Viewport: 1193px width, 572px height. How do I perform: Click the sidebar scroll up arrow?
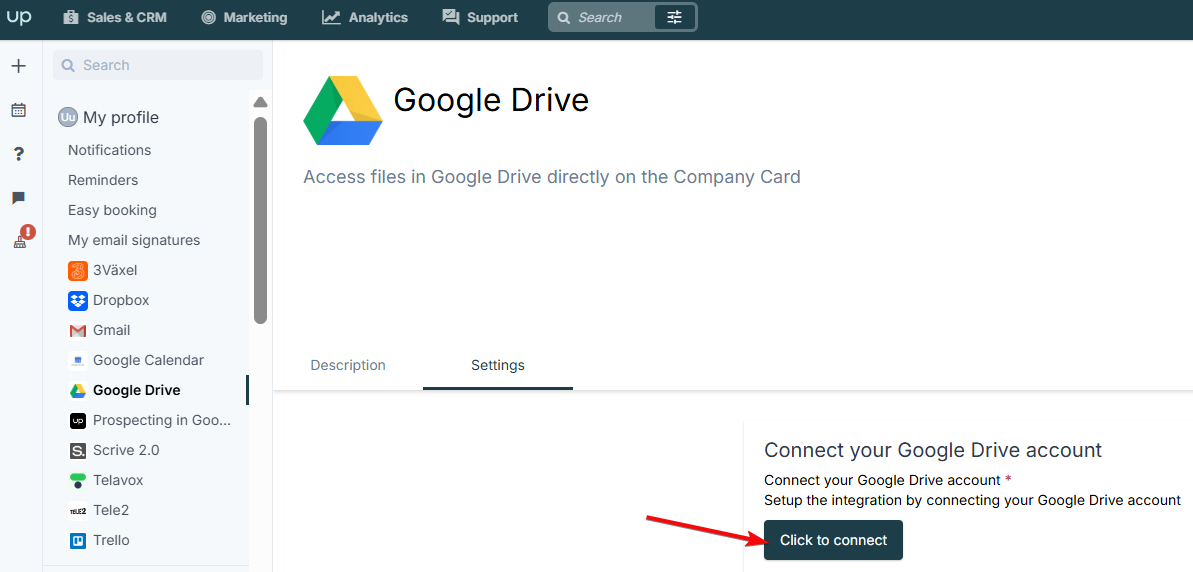coord(260,102)
